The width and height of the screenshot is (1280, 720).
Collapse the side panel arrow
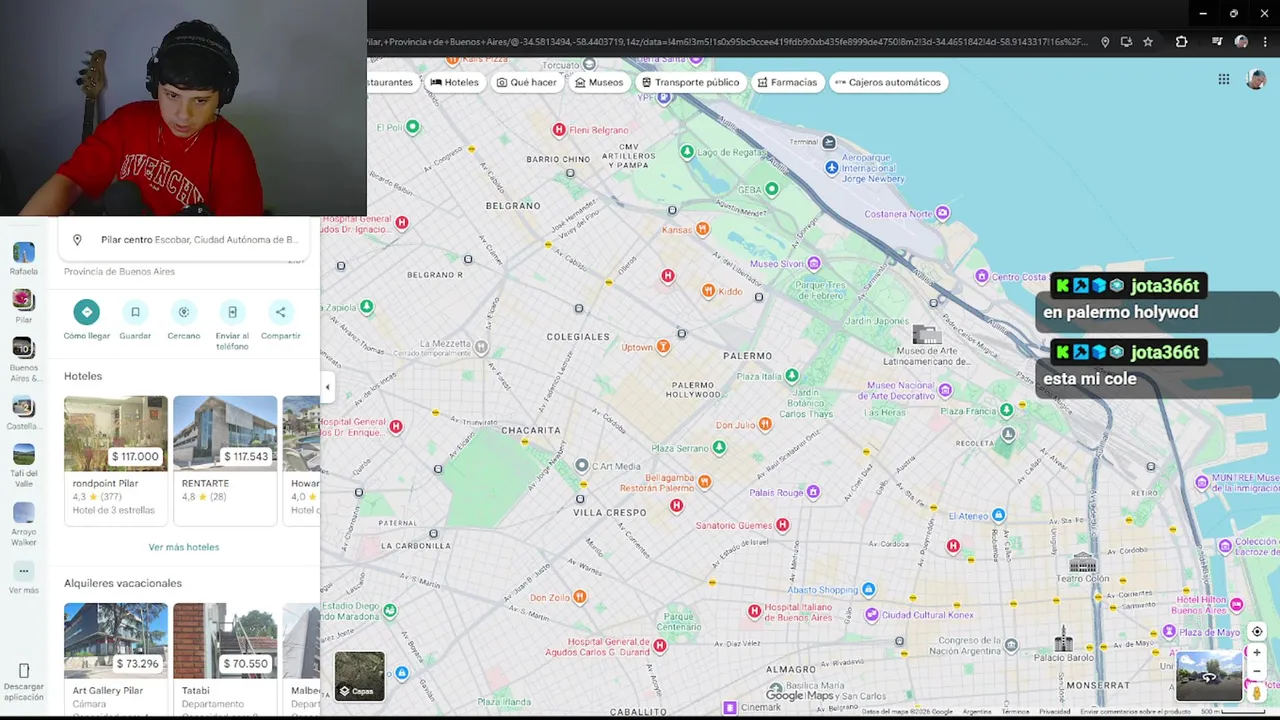pyautogui.click(x=327, y=387)
